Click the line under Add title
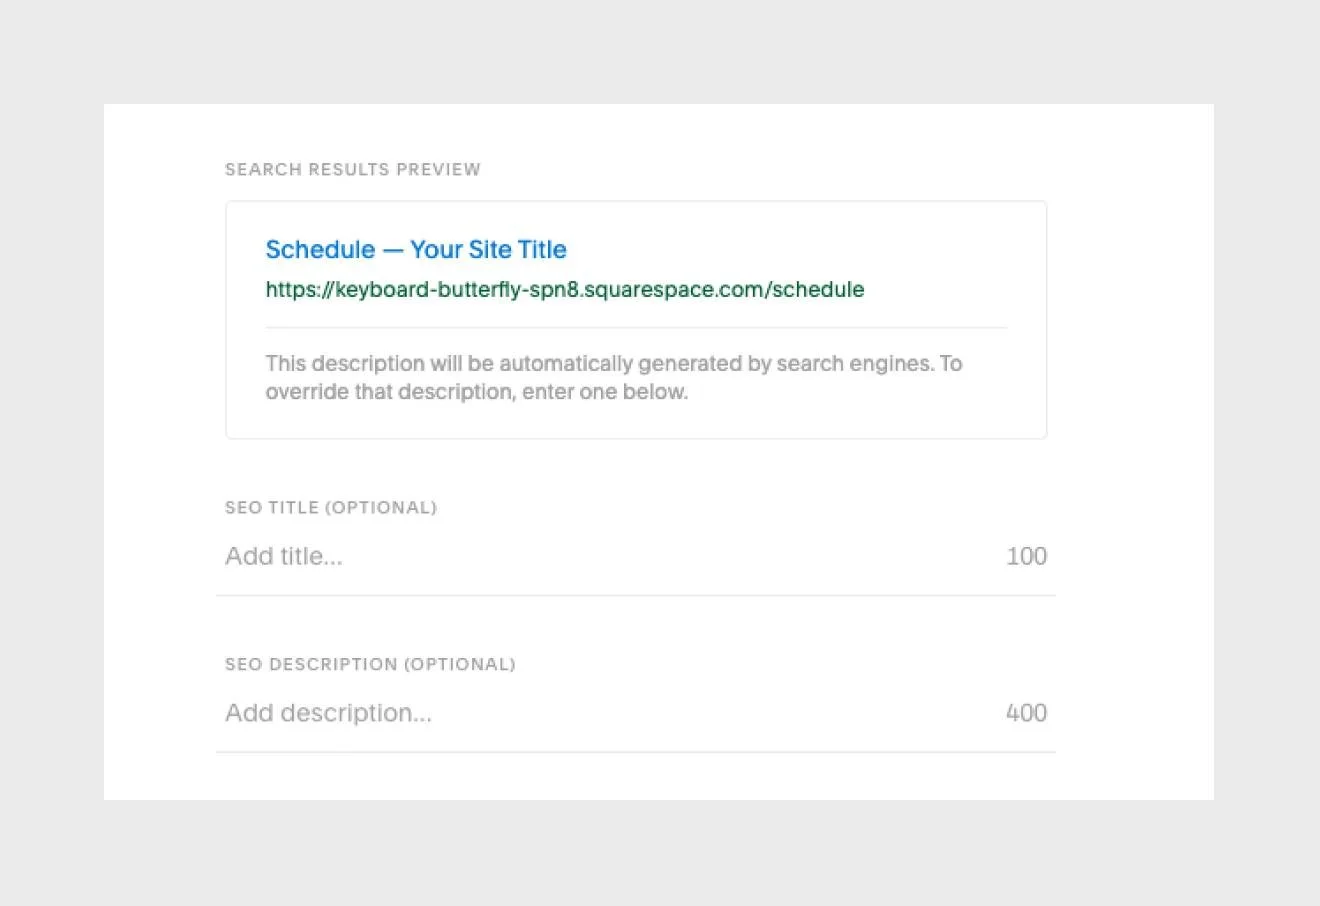Image resolution: width=1320 pixels, height=906 pixels. pyautogui.click(x=636, y=595)
